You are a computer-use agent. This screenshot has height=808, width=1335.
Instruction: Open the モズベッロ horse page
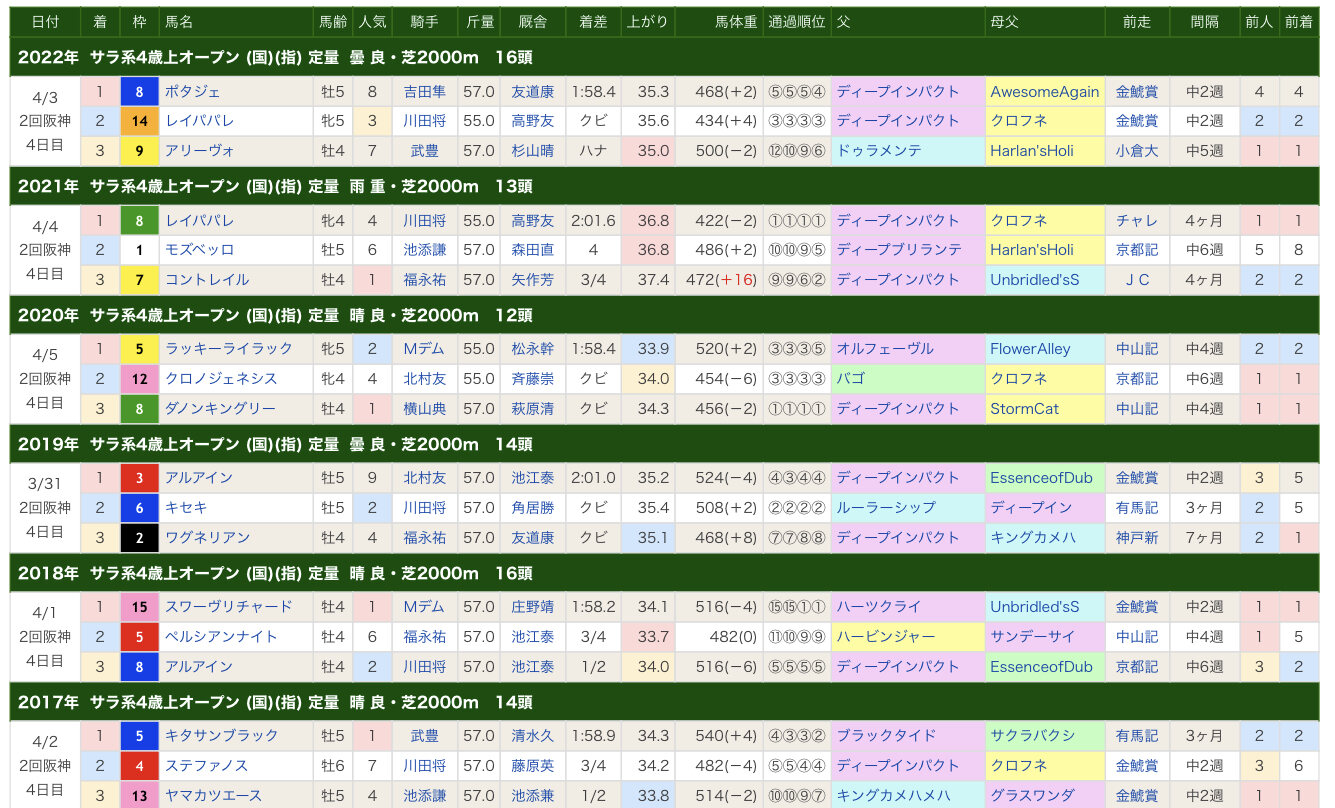point(199,250)
